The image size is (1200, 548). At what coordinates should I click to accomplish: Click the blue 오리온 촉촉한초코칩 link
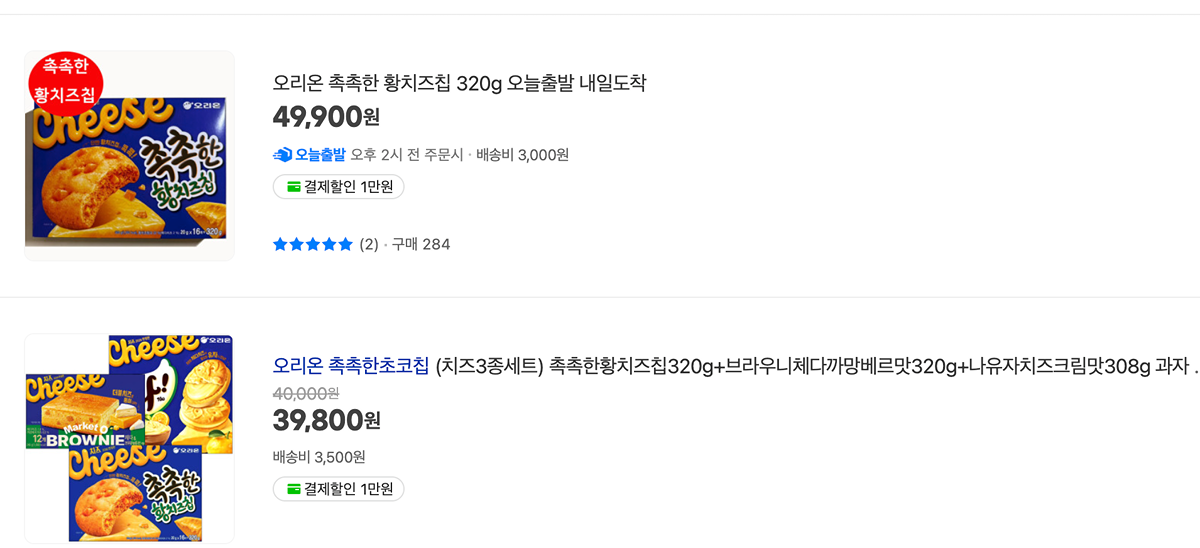(350, 365)
